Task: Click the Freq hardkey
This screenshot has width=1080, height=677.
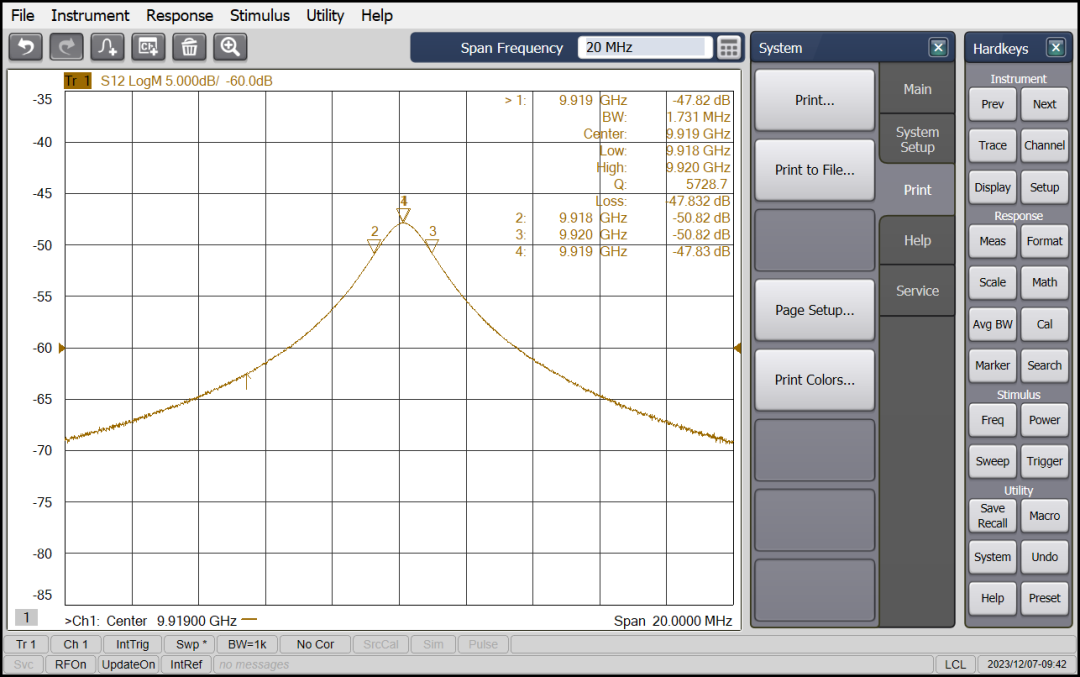Action: 993,420
